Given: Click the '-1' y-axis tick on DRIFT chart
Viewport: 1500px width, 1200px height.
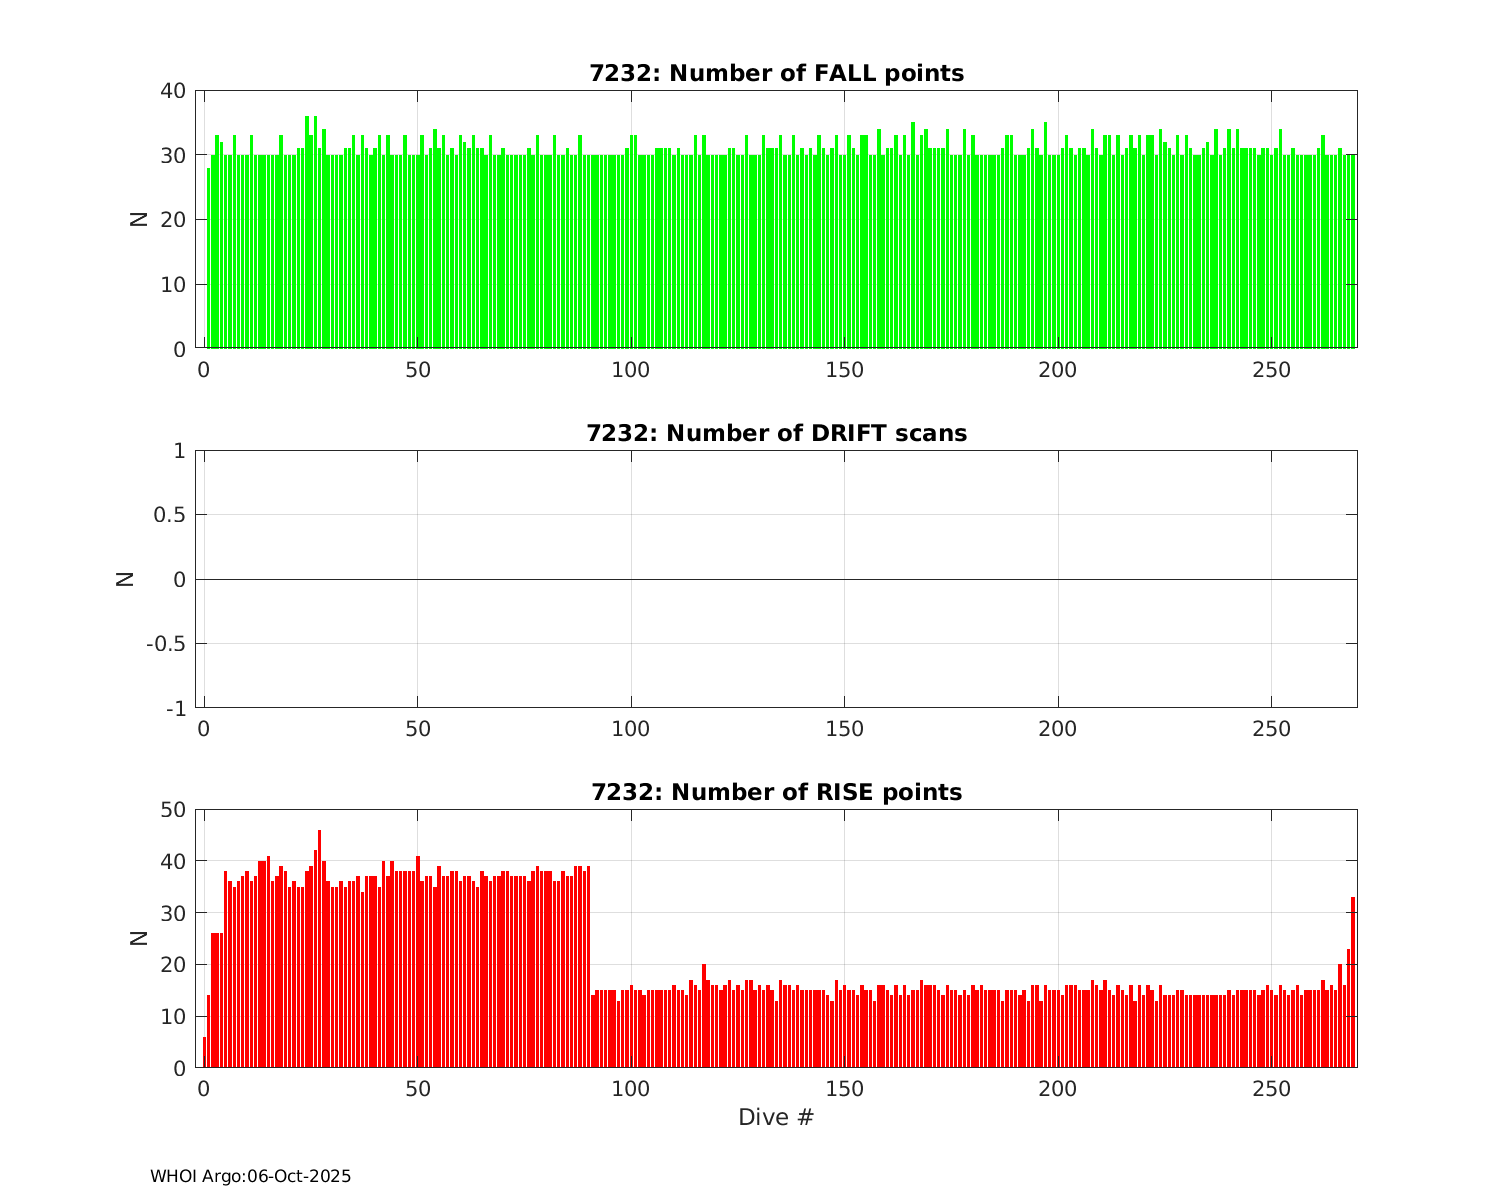Looking at the screenshot, I should [175, 708].
